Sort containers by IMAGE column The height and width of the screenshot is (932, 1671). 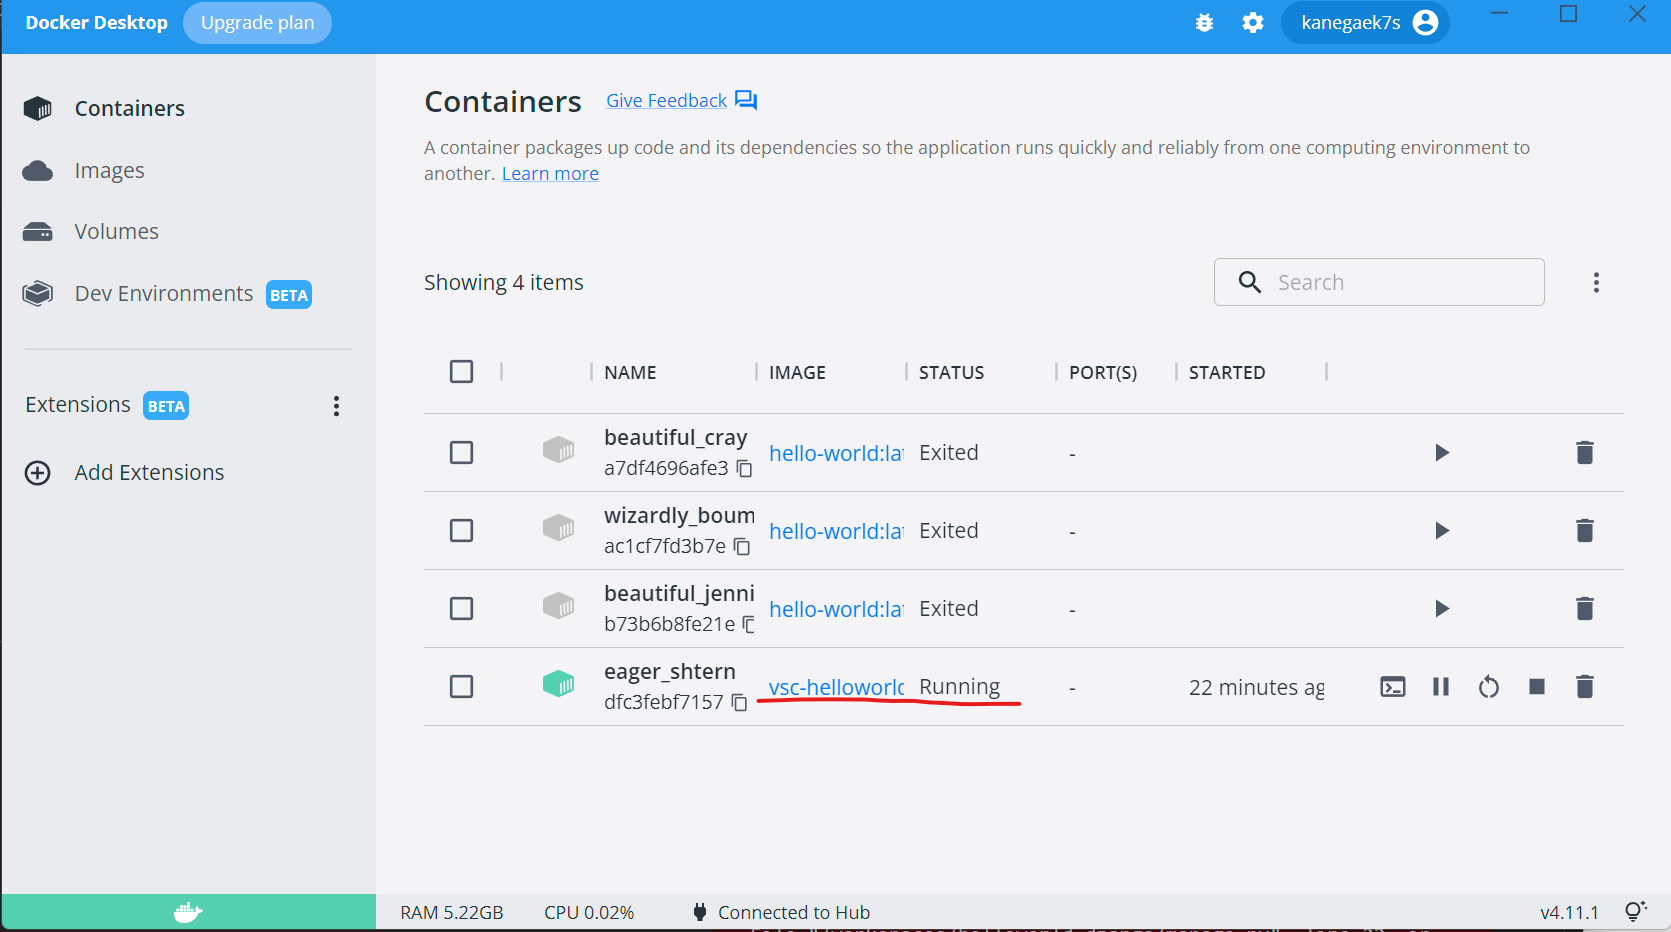tap(797, 373)
